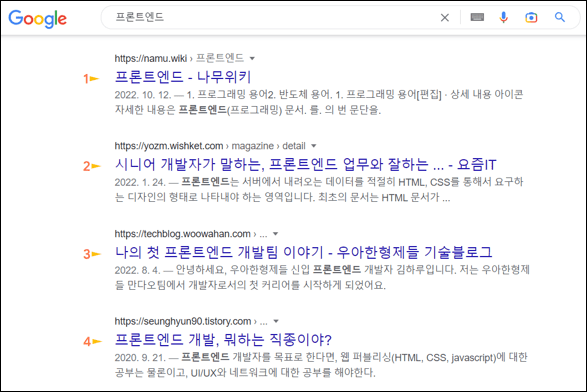
Task: Click snippet text dated 2022. 10. 12.
Action: point(319,102)
